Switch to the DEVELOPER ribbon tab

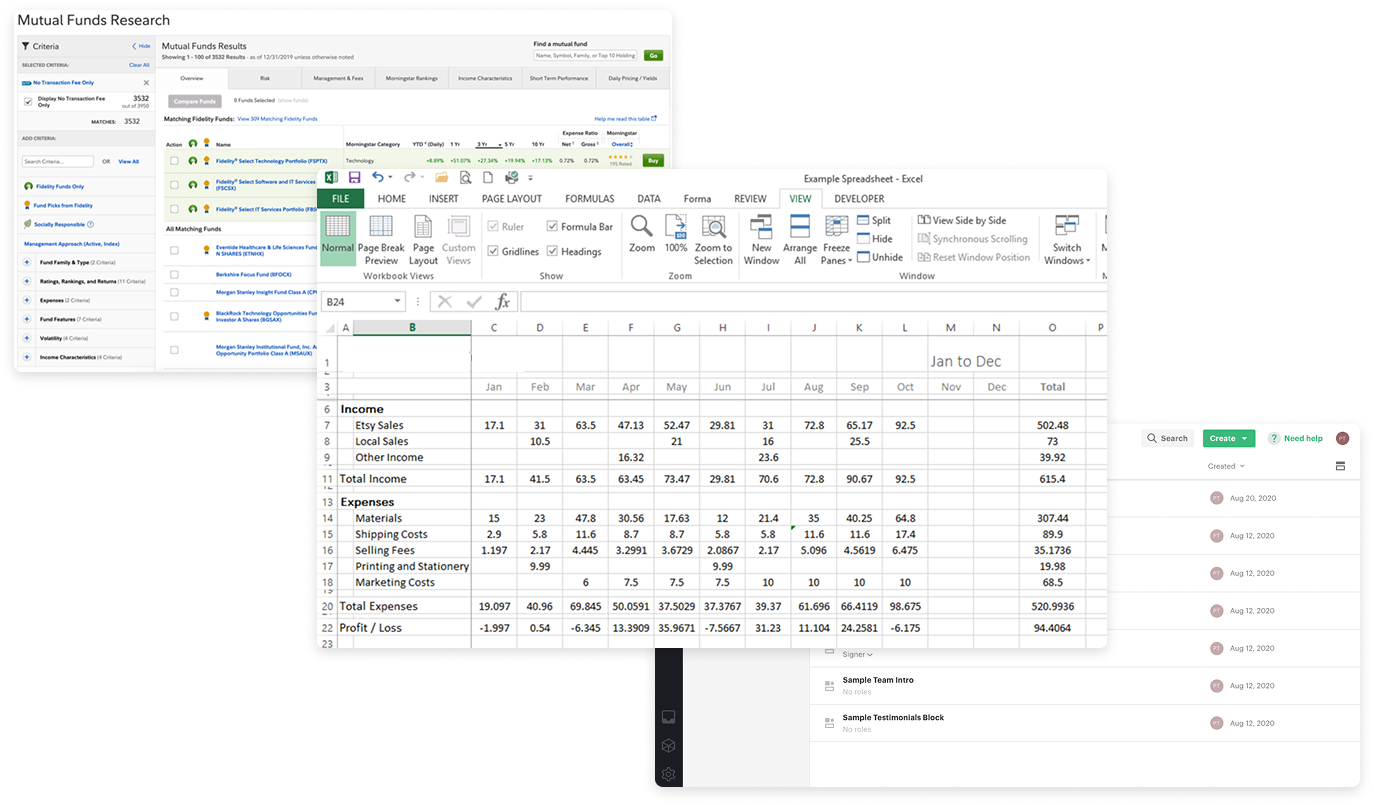click(x=859, y=199)
